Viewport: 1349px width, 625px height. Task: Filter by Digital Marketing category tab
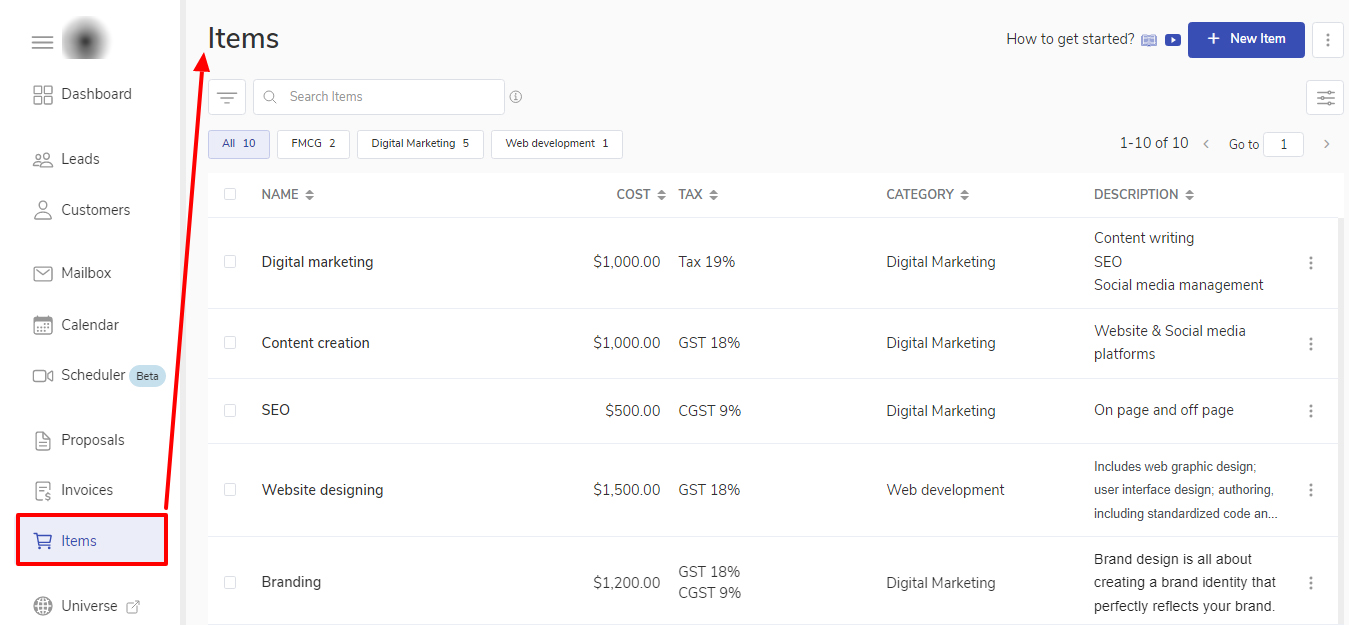point(420,144)
